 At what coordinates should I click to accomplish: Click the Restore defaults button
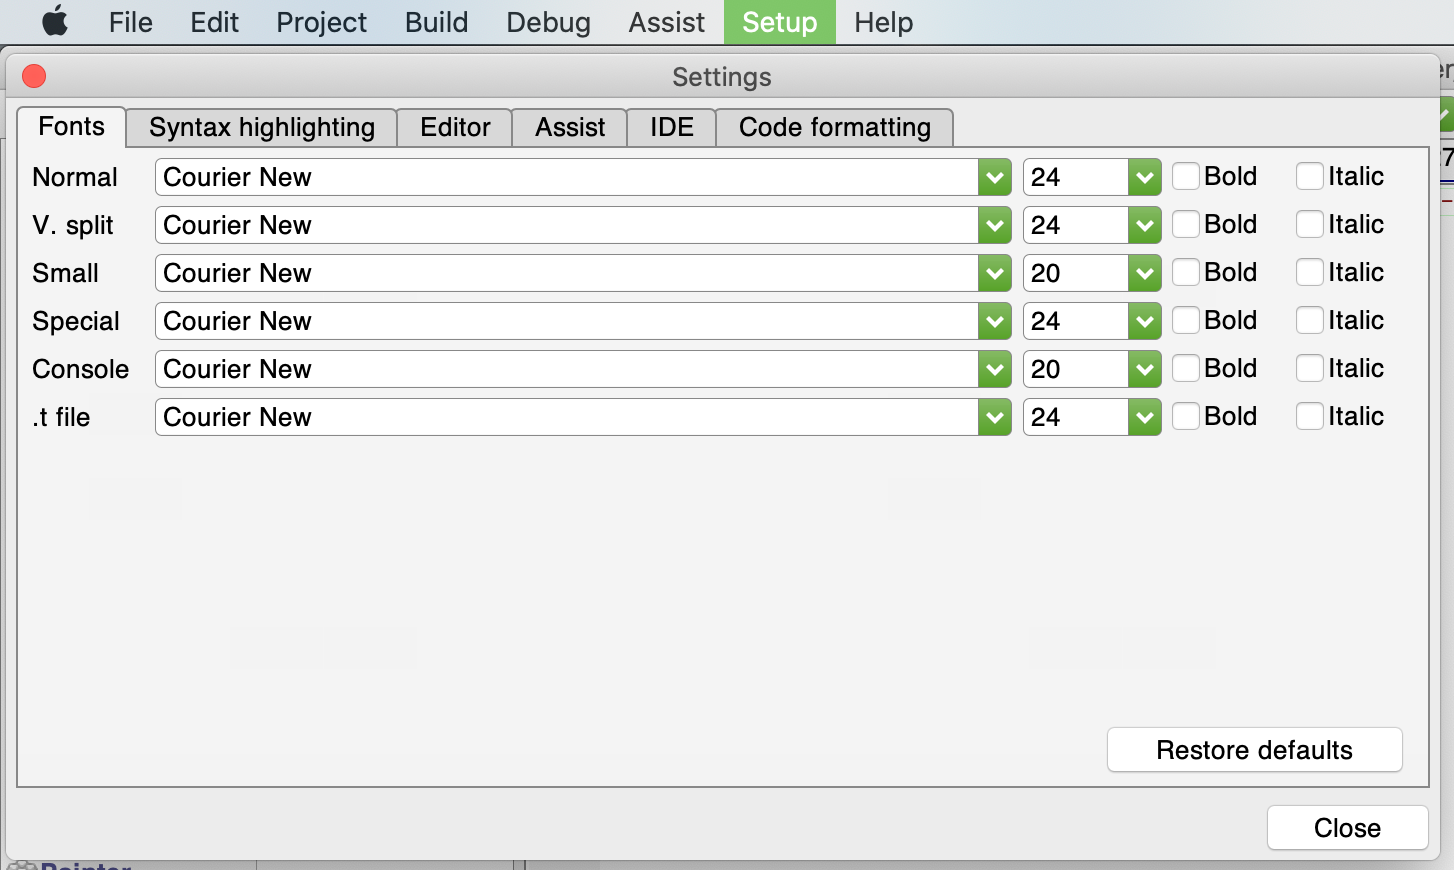tap(1254, 750)
